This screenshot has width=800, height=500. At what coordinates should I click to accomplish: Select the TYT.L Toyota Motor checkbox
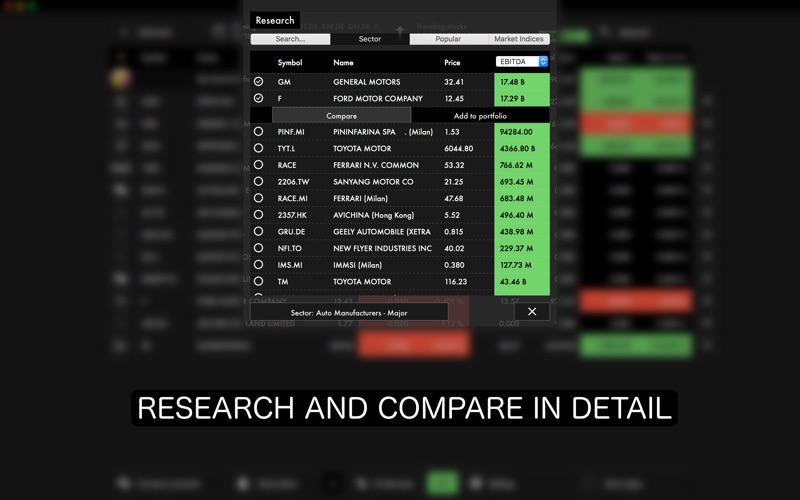point(259,148)
